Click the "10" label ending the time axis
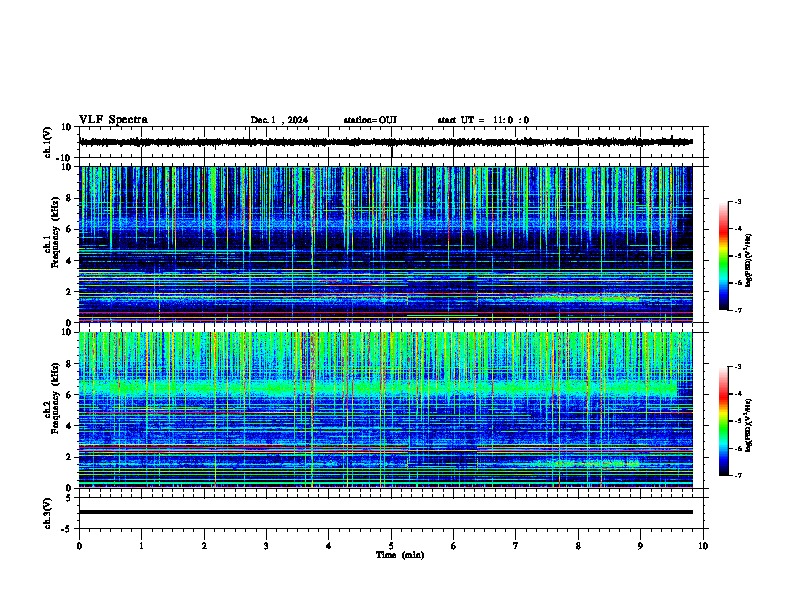The width and height of the screenshot is (792, 612). [x=703, y=546]
